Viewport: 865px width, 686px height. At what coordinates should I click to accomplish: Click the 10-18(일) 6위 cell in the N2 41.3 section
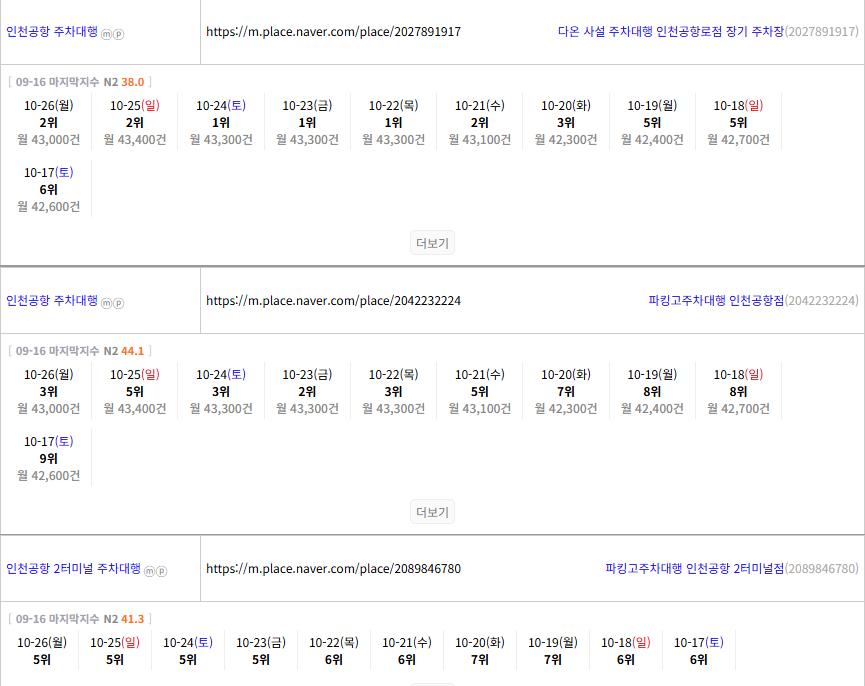(626, 651)
